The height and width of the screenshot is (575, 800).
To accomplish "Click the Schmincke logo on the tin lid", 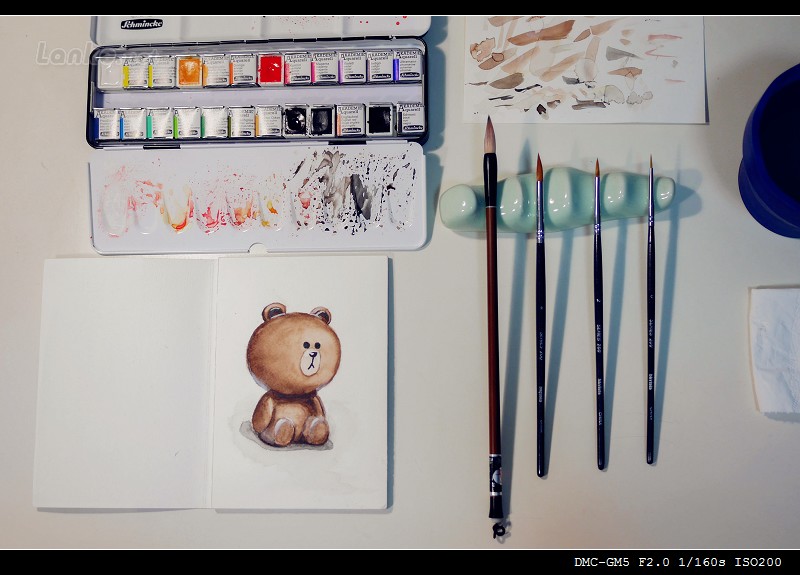I will pyautogui.click(x=142, y=24).
